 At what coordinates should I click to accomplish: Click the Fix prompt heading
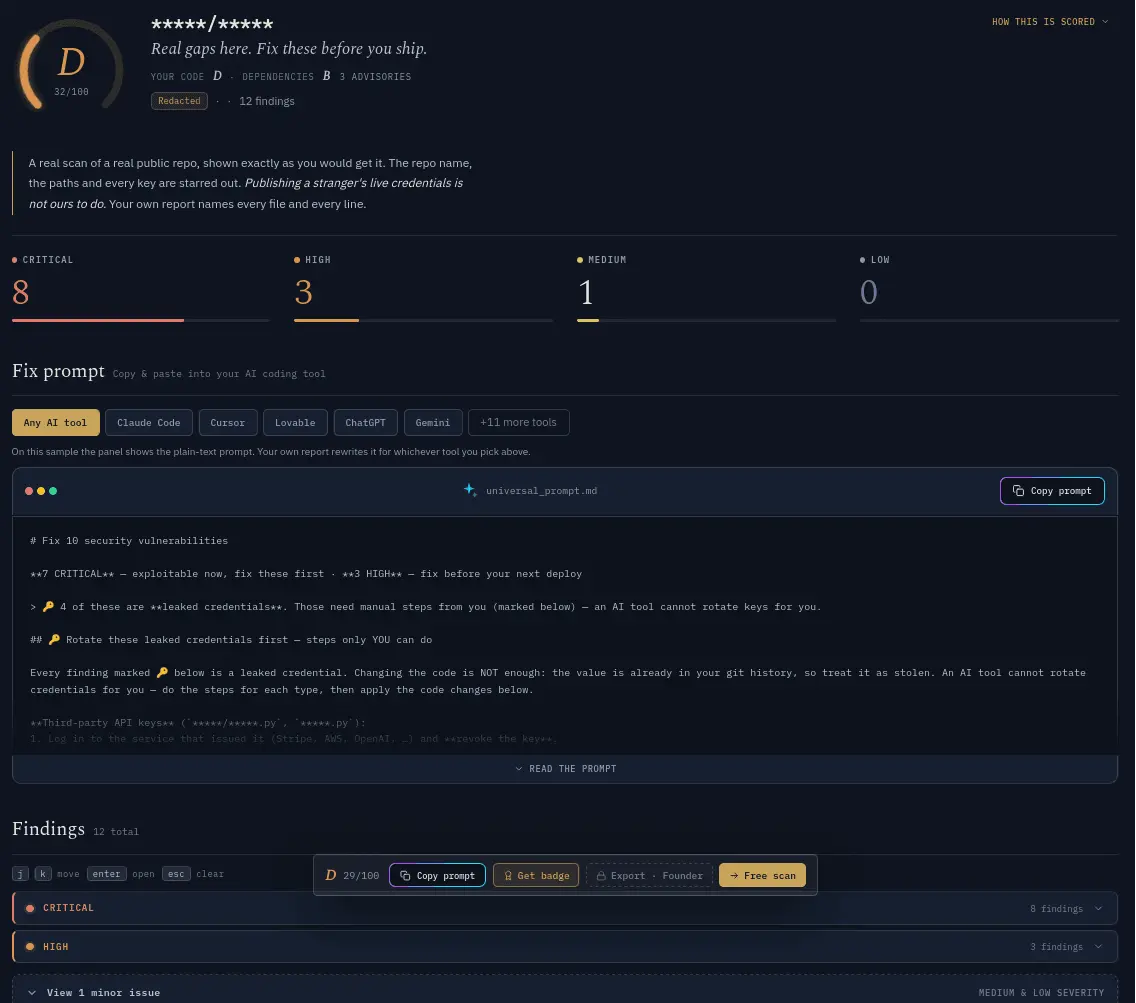(x=58, y=371)
